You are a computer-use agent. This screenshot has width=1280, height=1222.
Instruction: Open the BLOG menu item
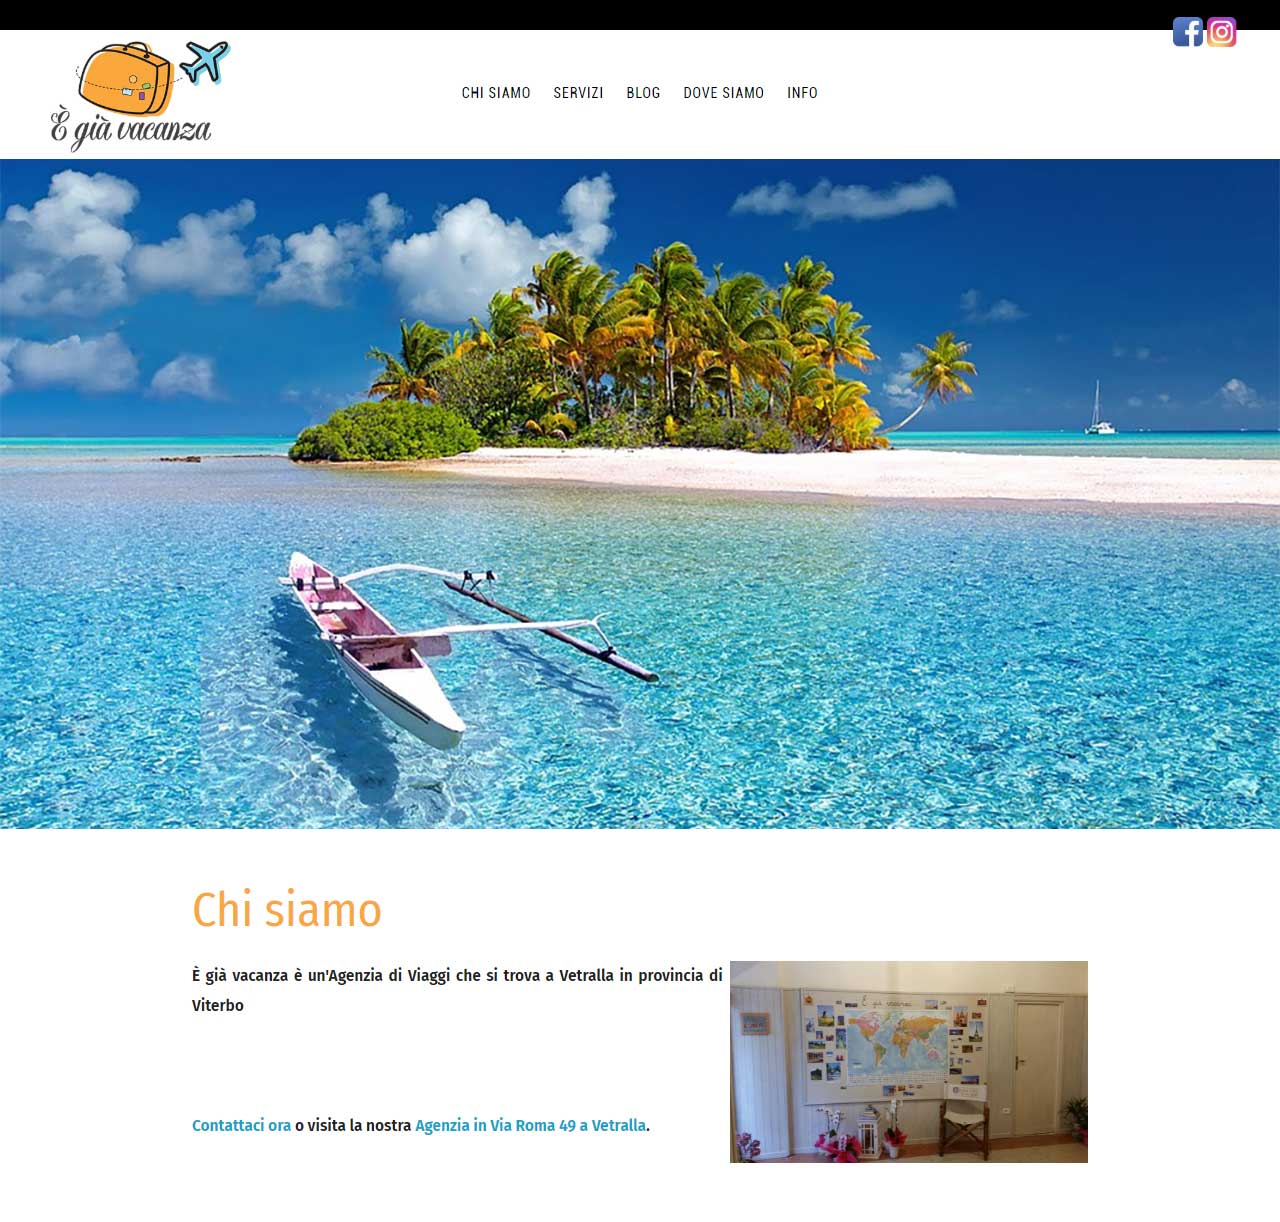[643, 93]
